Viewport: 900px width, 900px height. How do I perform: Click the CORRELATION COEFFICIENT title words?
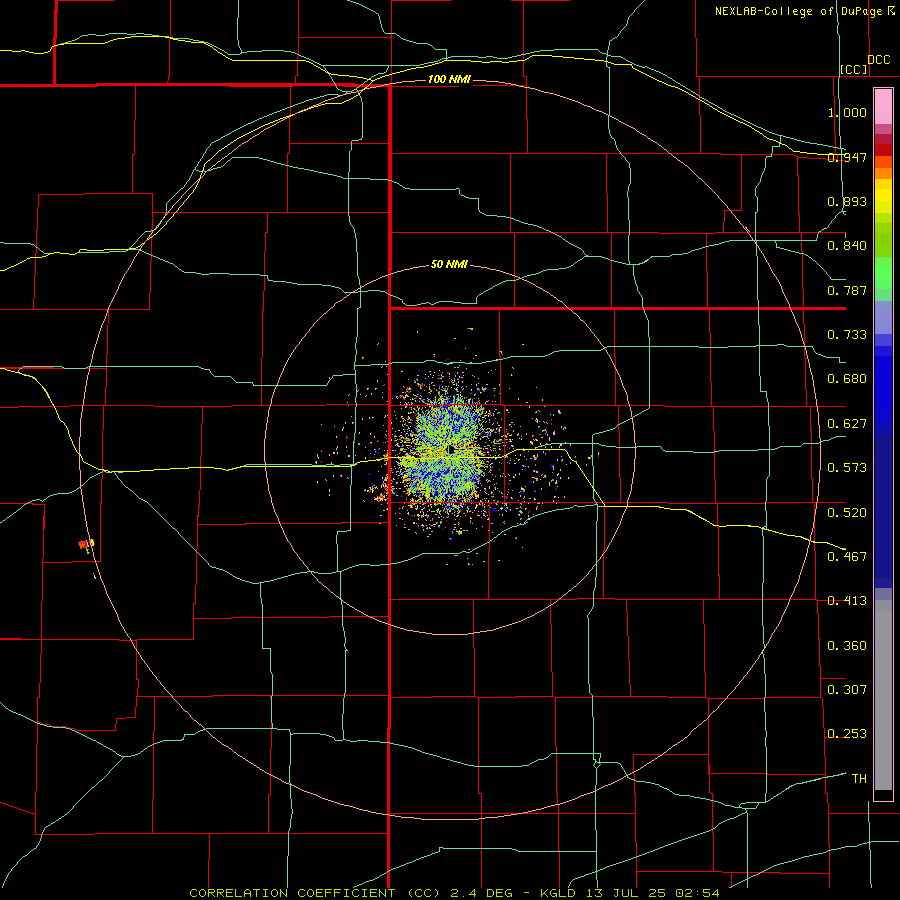pos(292,893)
